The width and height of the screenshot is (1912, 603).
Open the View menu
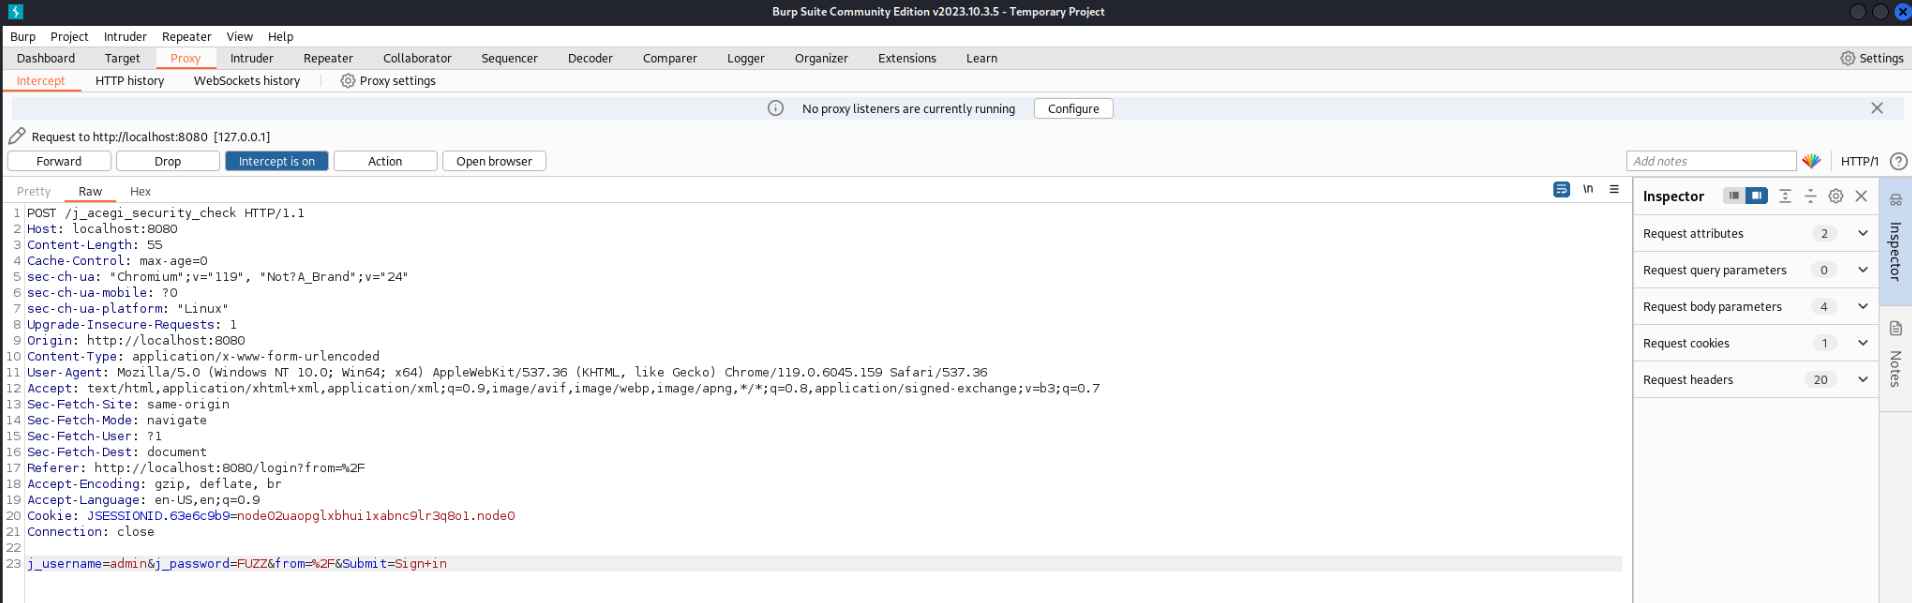tap(240, 36)
